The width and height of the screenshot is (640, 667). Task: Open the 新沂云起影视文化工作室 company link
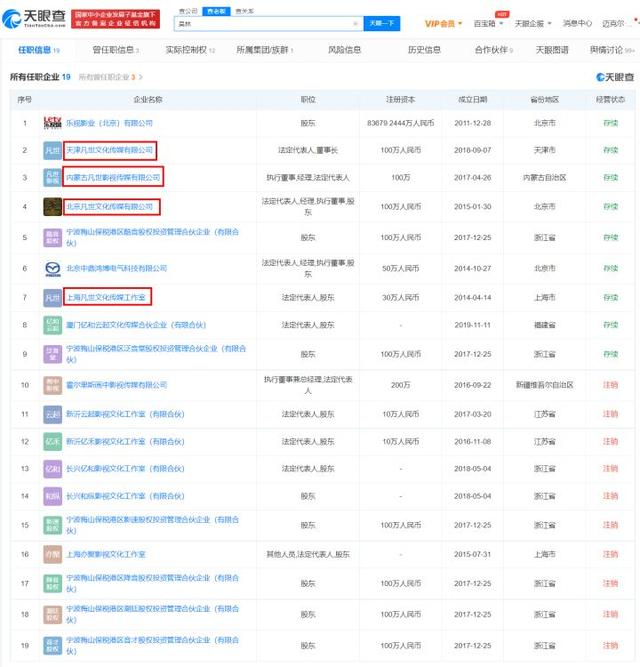click(x=125, y=414)
